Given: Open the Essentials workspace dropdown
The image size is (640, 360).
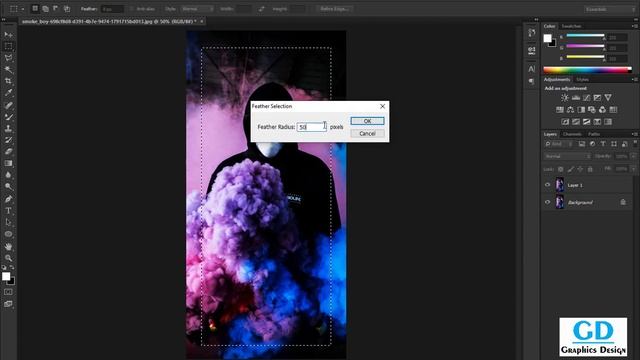Looking at the screenshot, I should (x=609, y=9).
